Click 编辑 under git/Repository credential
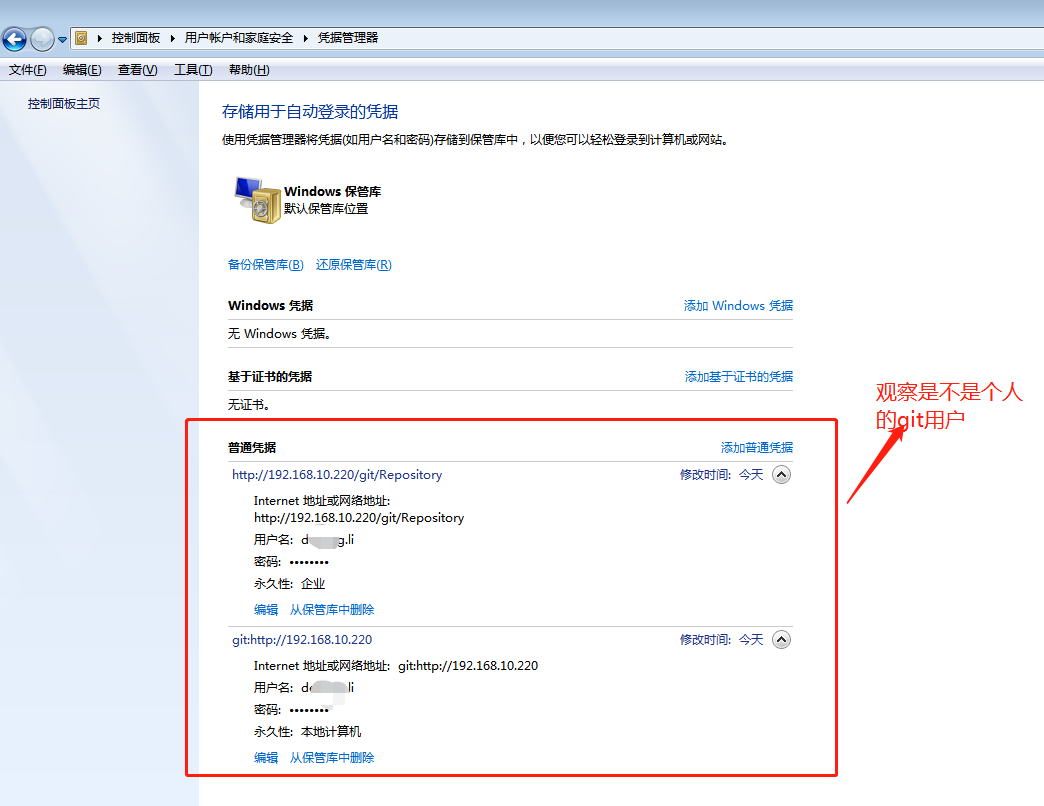This screenshot has height=806, width=1044. coord(266,610)
